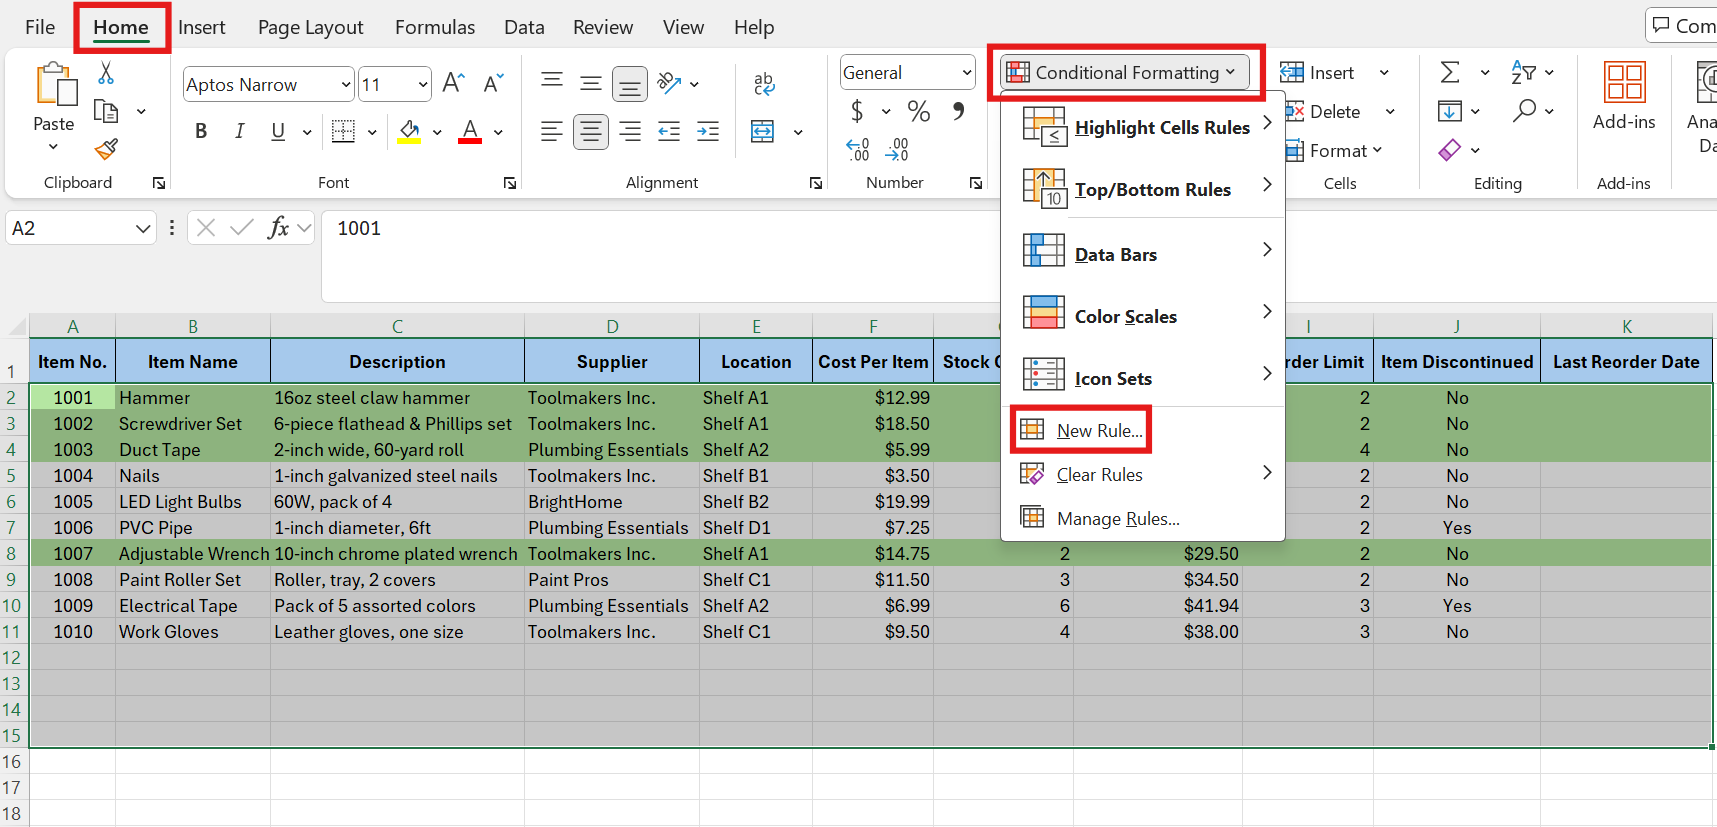Click the Cut scissors icon

coord(106,73)
